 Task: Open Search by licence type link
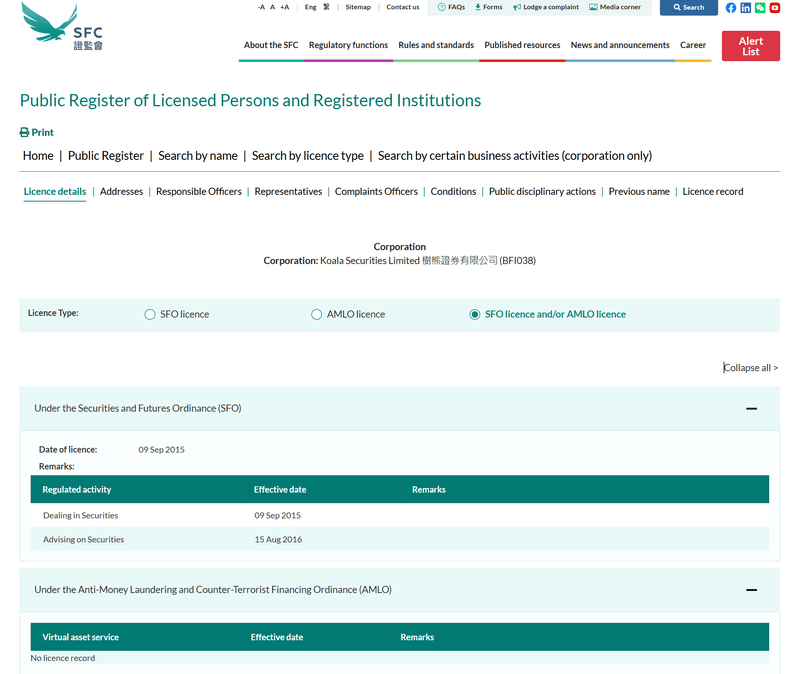coord(308,156)
